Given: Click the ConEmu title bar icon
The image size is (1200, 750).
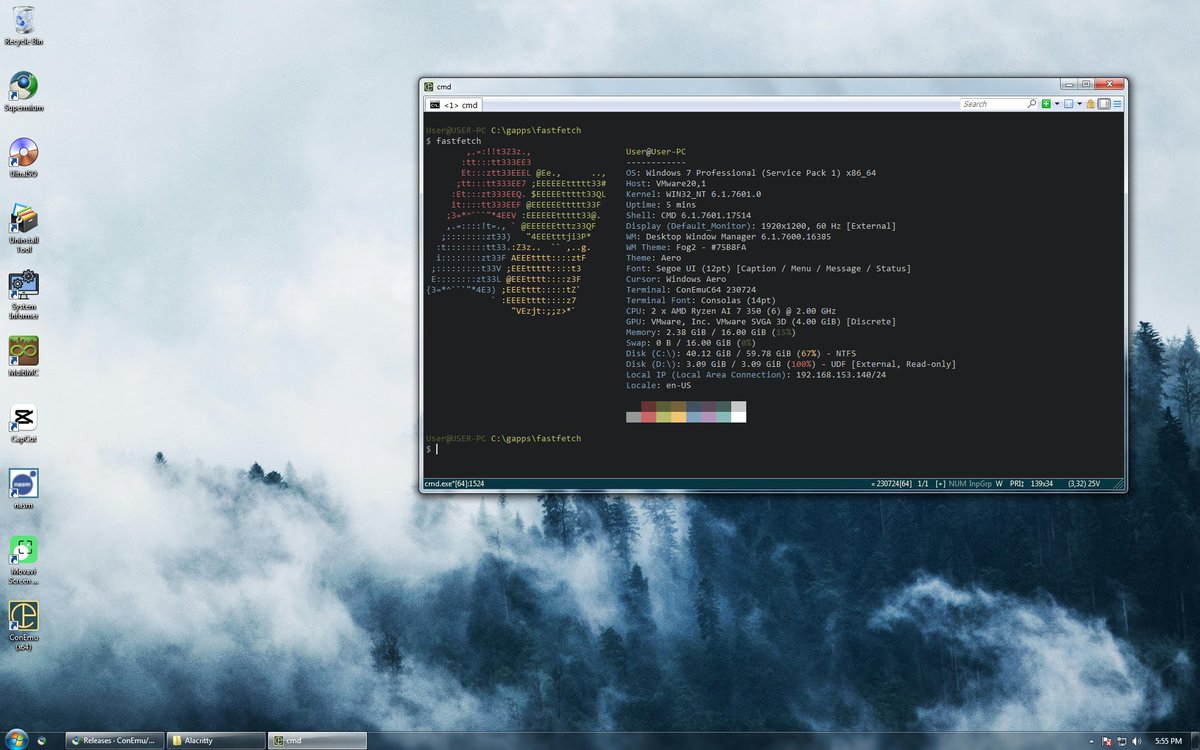Looking at the screenshot, I should pyautogui.click(x=429, y=86).
